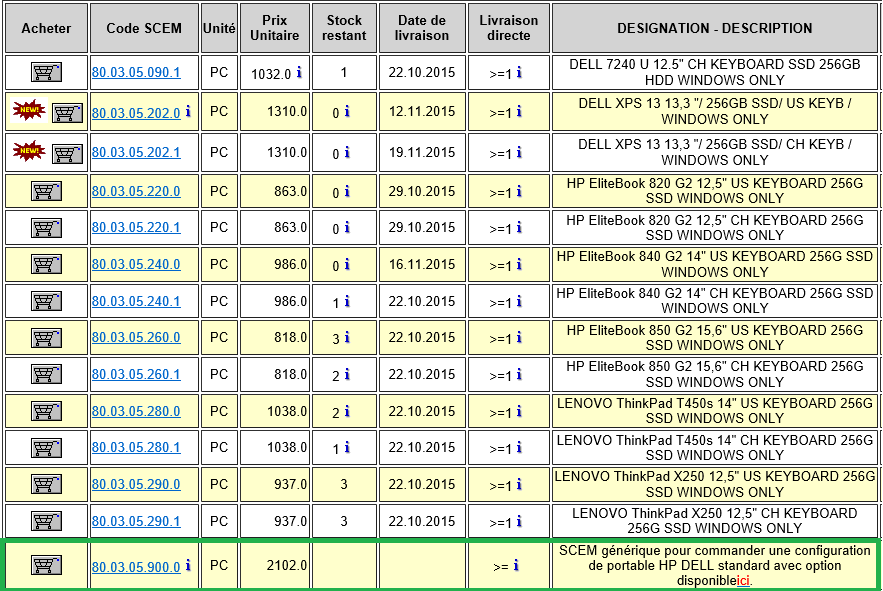Click NEW badge on 80.03.05.202.0 row
Image resolution: width=883 pixels, height=591 pixels.
(x=29, y=110)
